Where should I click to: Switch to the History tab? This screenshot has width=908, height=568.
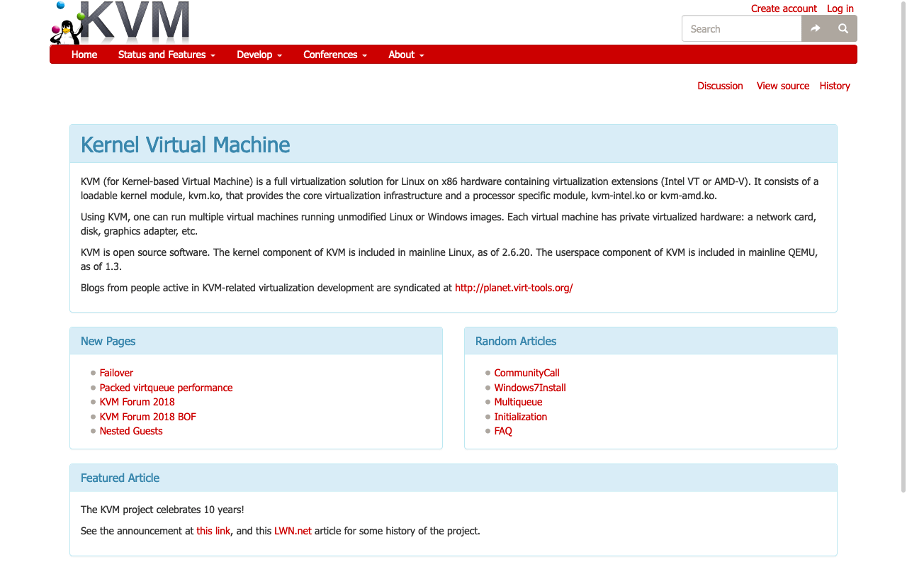(x=834, y=86)
